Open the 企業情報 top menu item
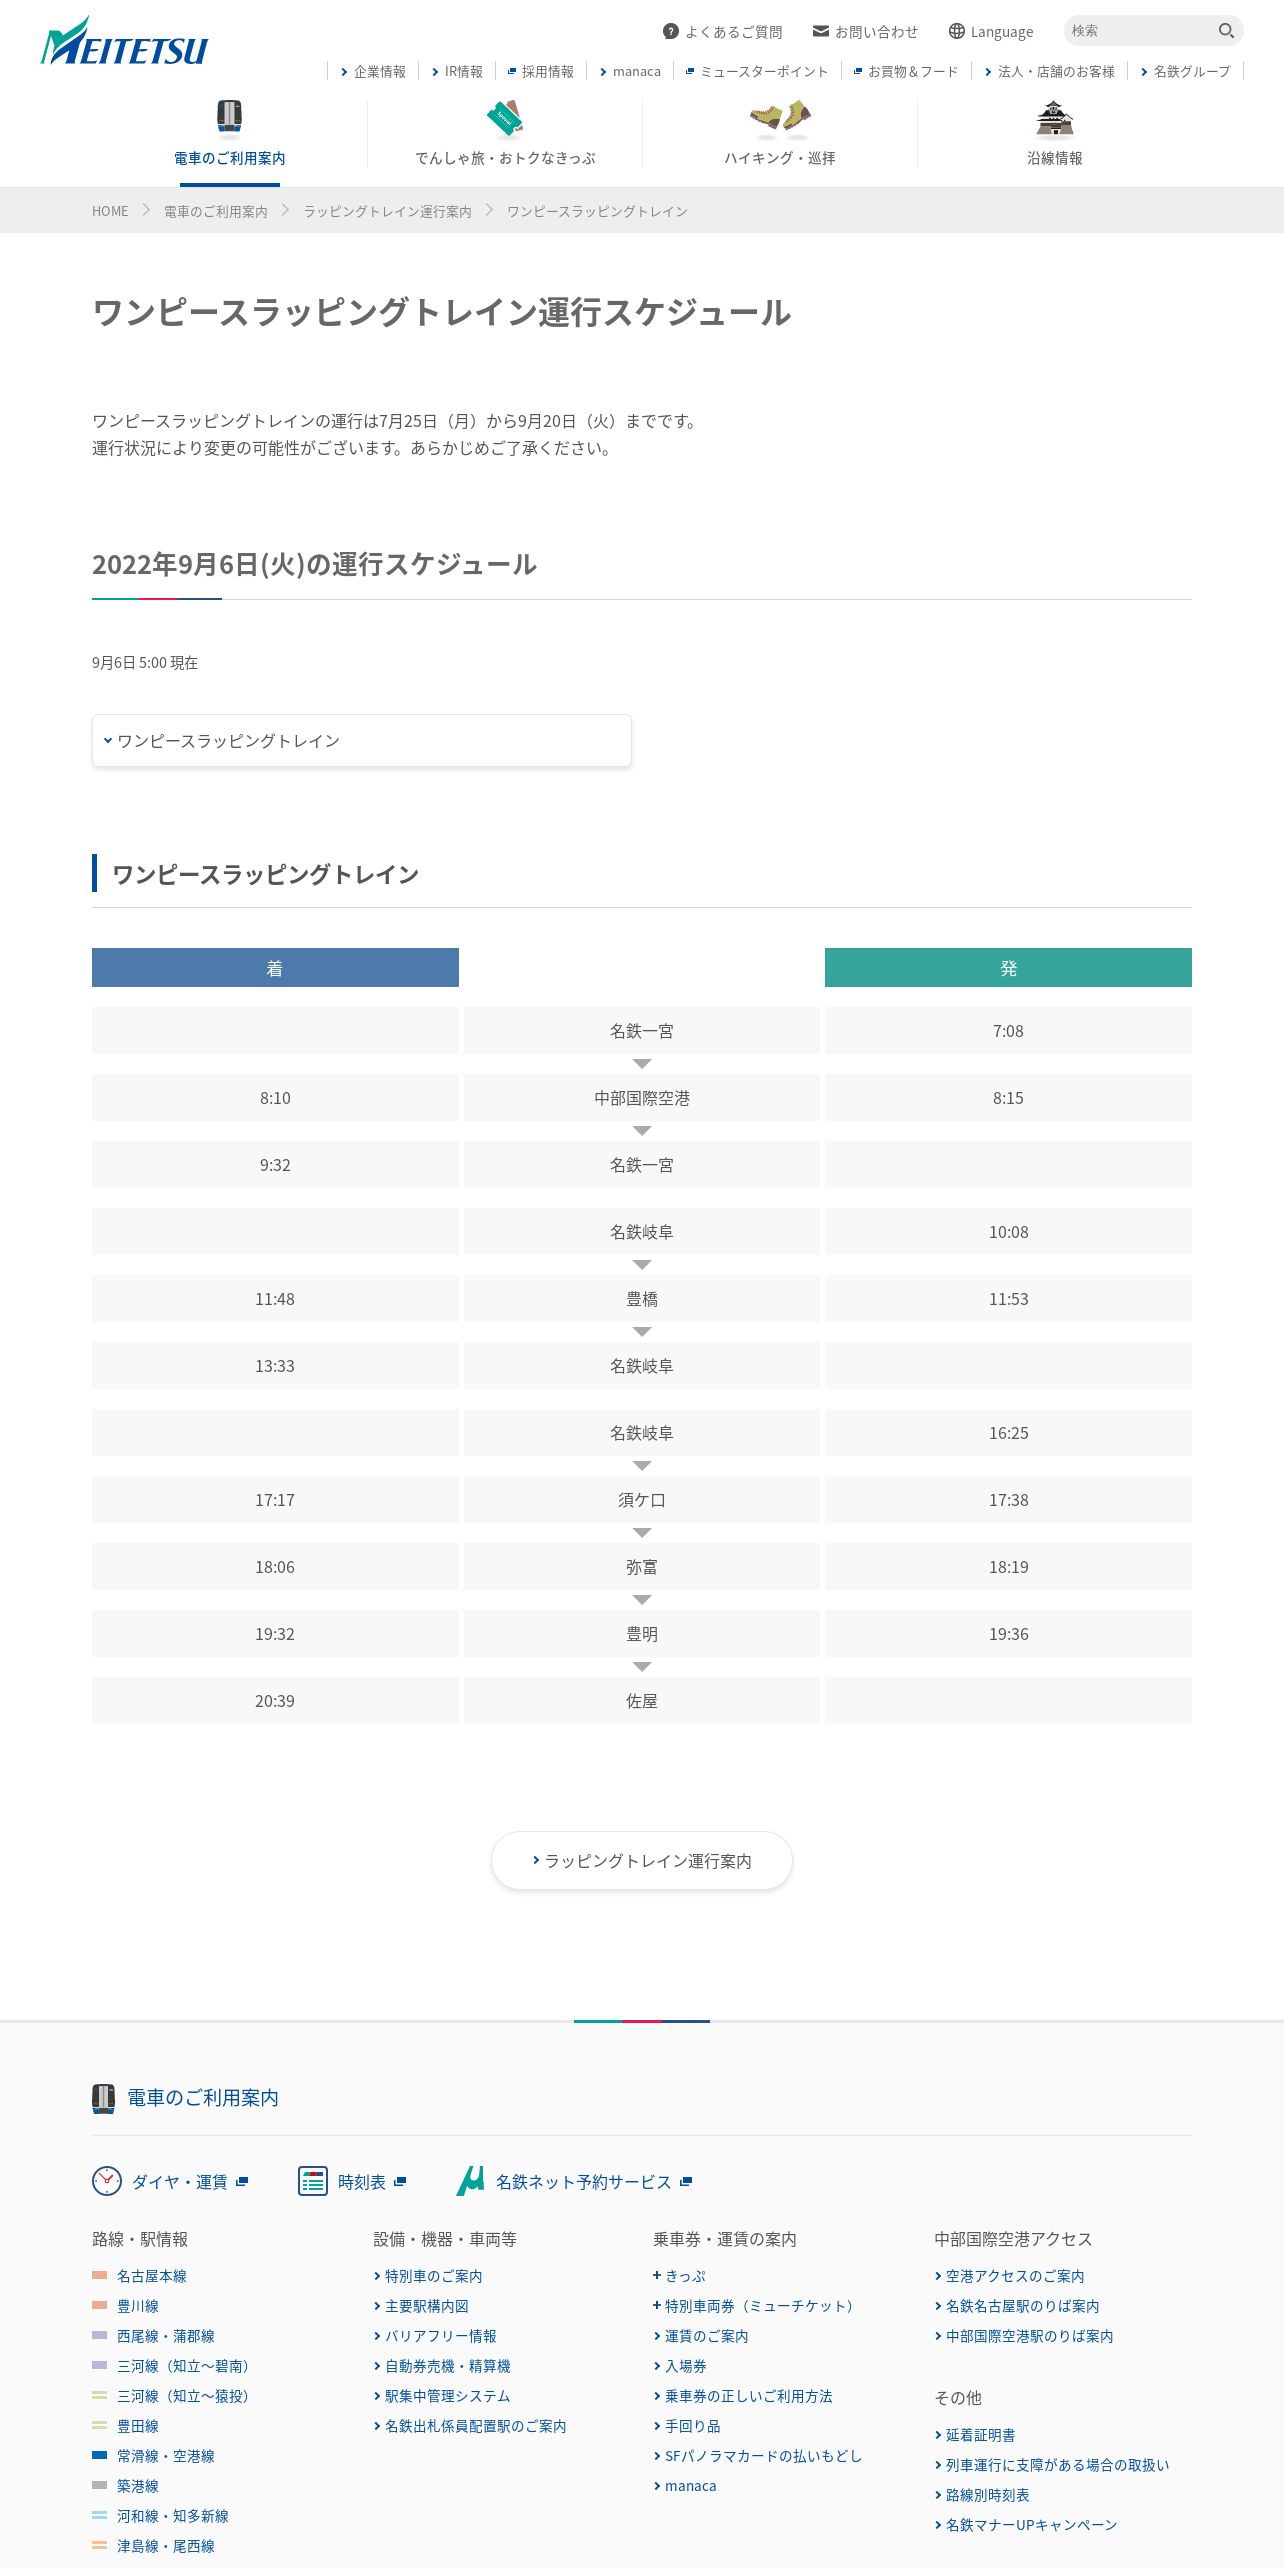This screenshot has height=2568, width=1284. [x=373, y=71]
